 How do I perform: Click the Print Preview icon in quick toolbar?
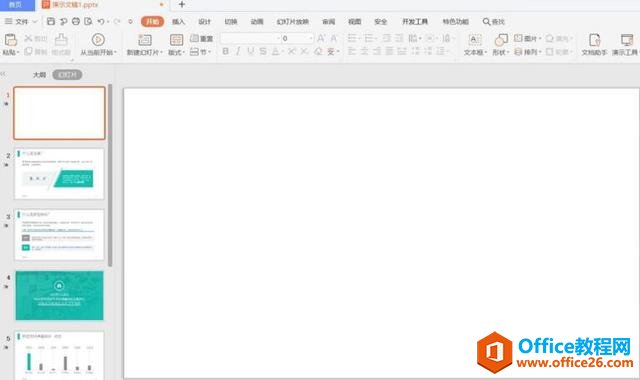coord(88,21)
